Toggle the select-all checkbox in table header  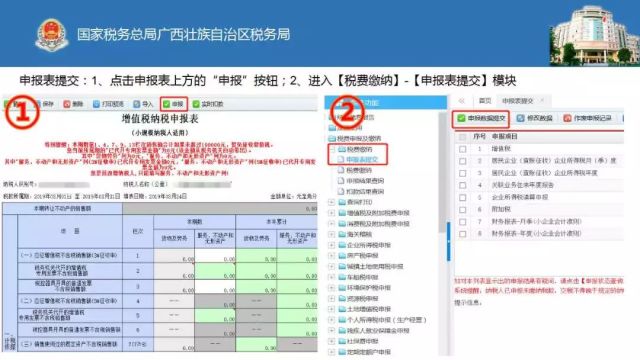[x=462, y=137]
